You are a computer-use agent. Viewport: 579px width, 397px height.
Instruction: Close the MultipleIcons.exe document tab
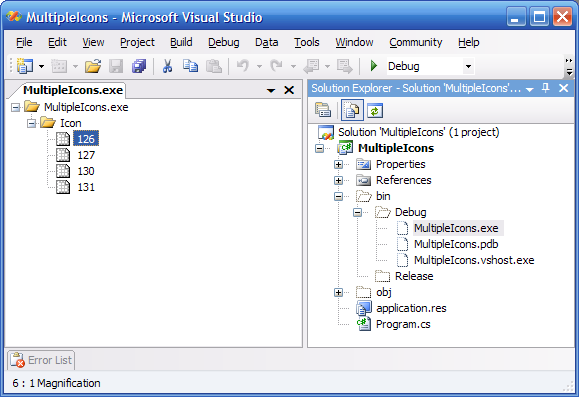(x=289, y=90)
